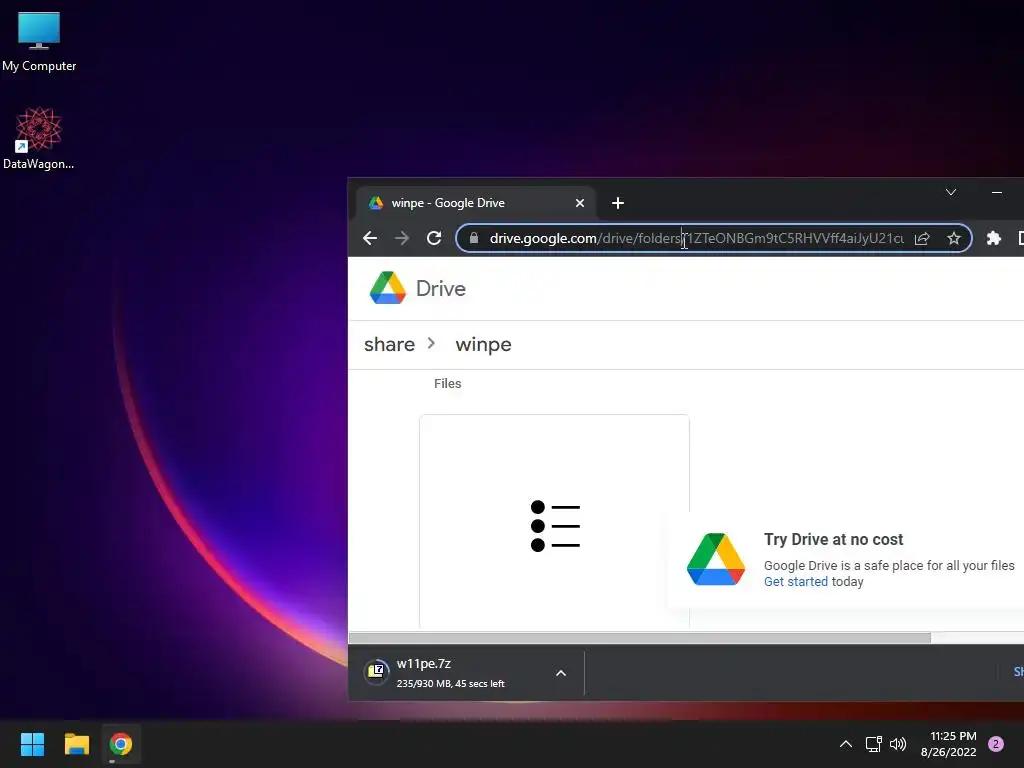Click Try Drive at no cost heading
This screenshot has width=1024, height=768.
tap(833, 539)
